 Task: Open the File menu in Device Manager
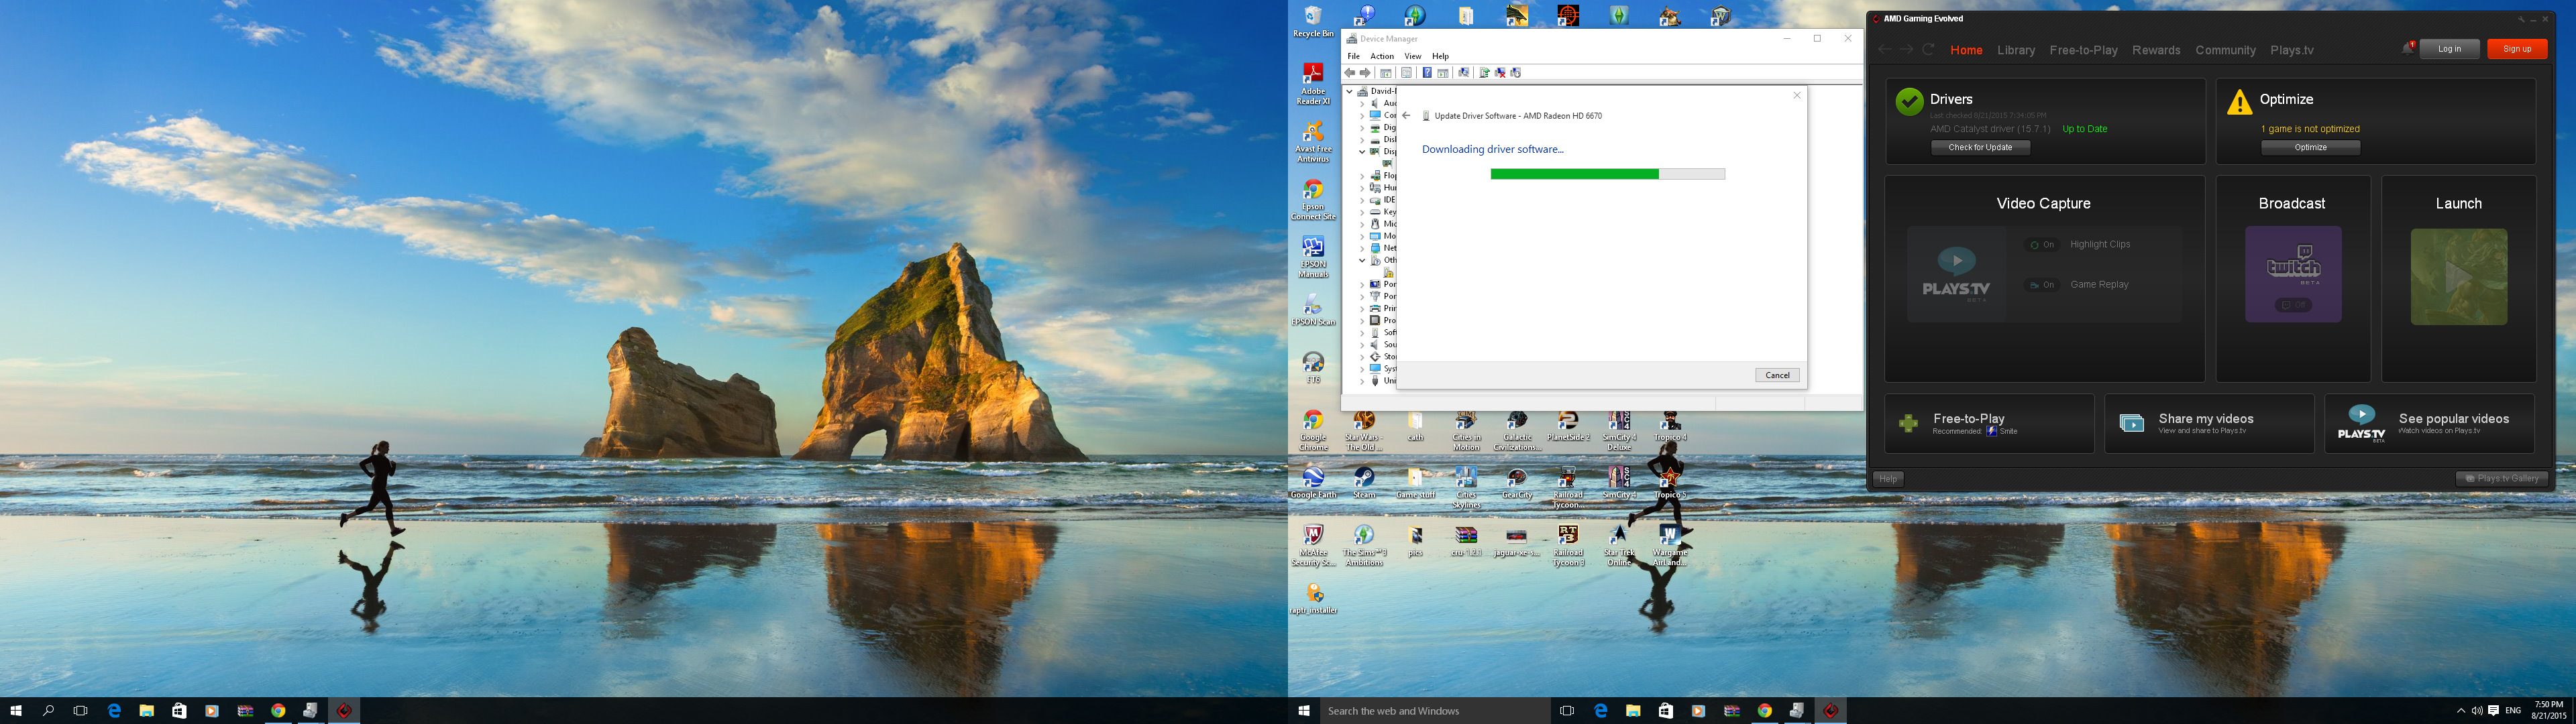click(x=1353, y=56)
